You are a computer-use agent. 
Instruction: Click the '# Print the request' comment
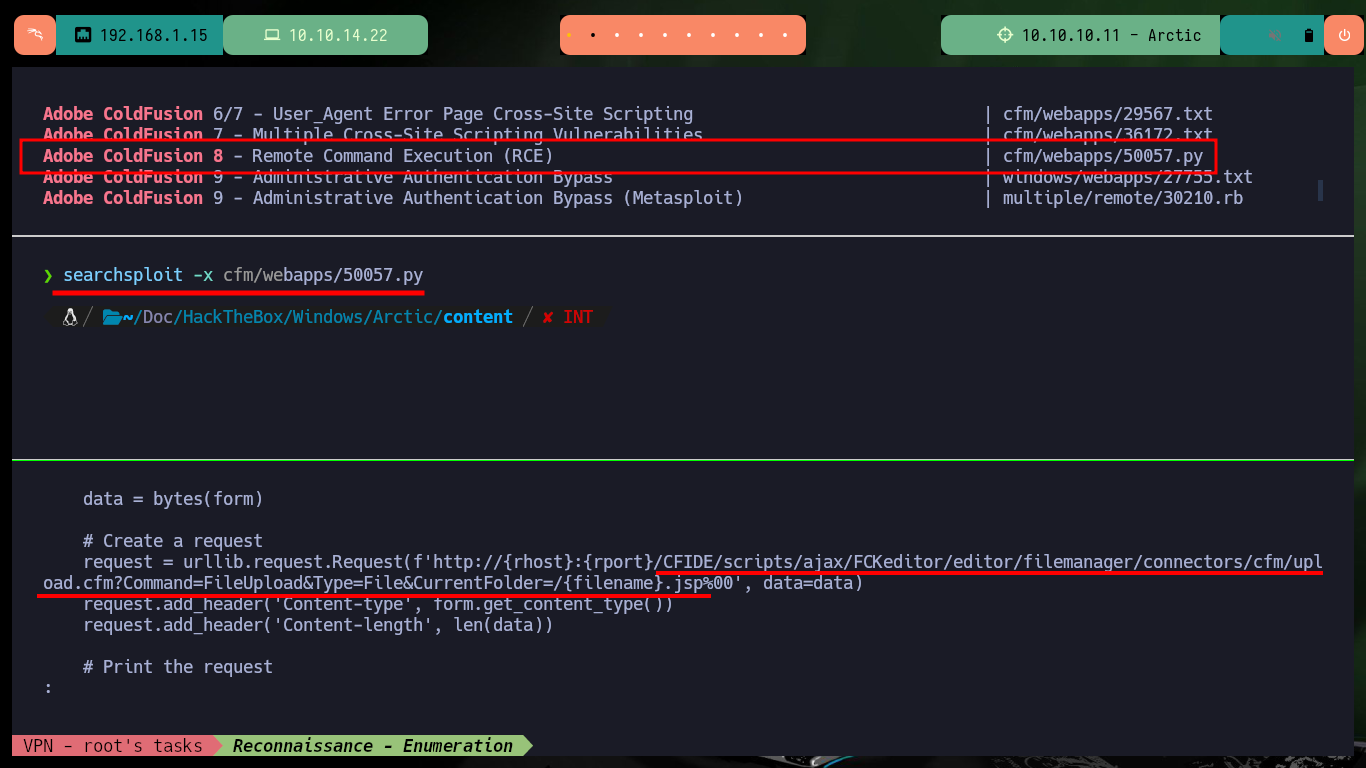click(178, 667)
